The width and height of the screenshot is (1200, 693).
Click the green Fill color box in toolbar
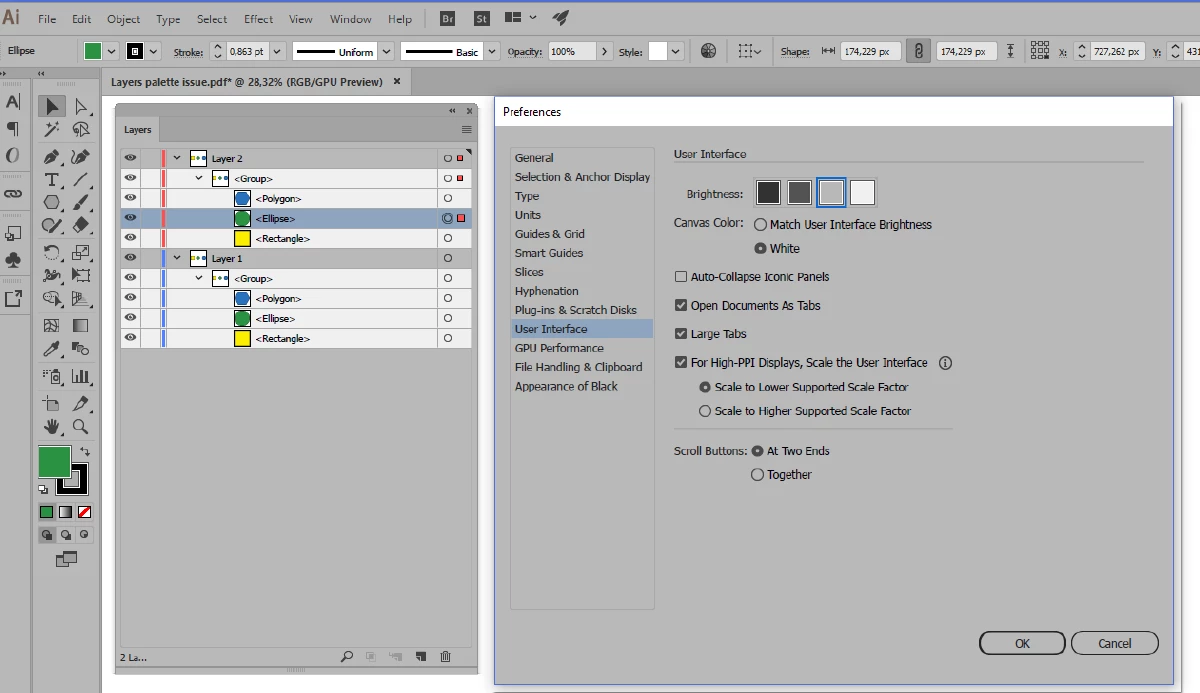click(x=55, y=462)
